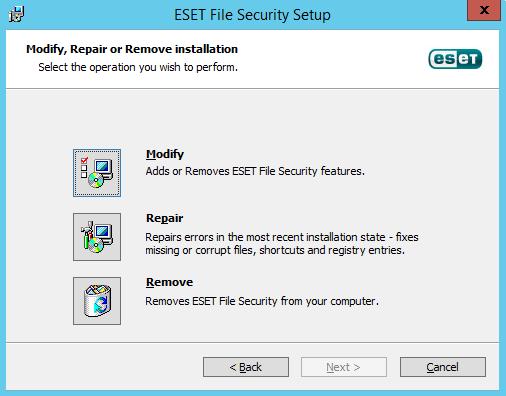
Task: Click the empty title bar area beside the close button
Action: 398,15
